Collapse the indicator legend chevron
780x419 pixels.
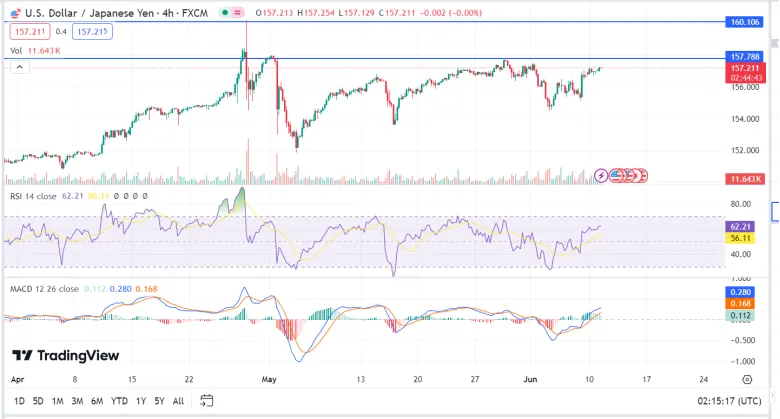(19, 67)
